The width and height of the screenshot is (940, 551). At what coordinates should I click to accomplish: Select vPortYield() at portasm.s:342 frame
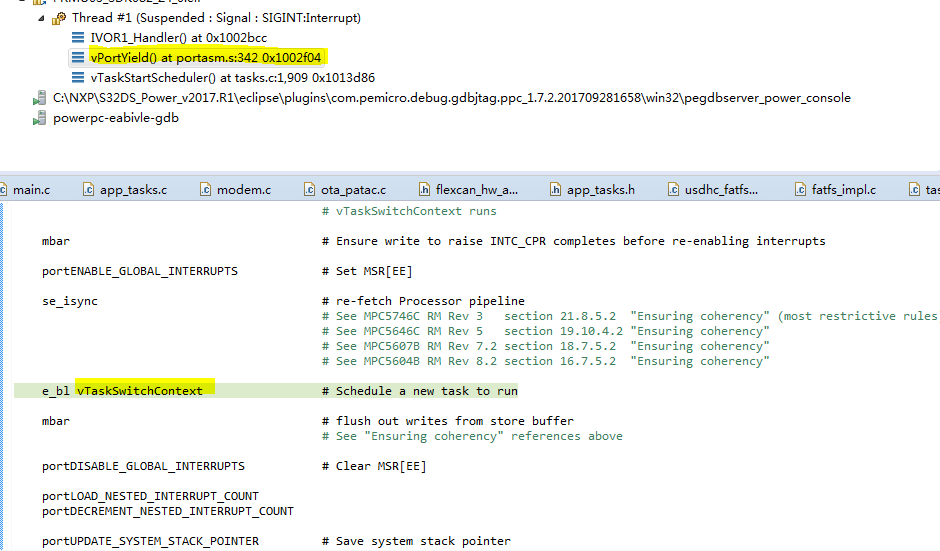click(x=206, y=58)
